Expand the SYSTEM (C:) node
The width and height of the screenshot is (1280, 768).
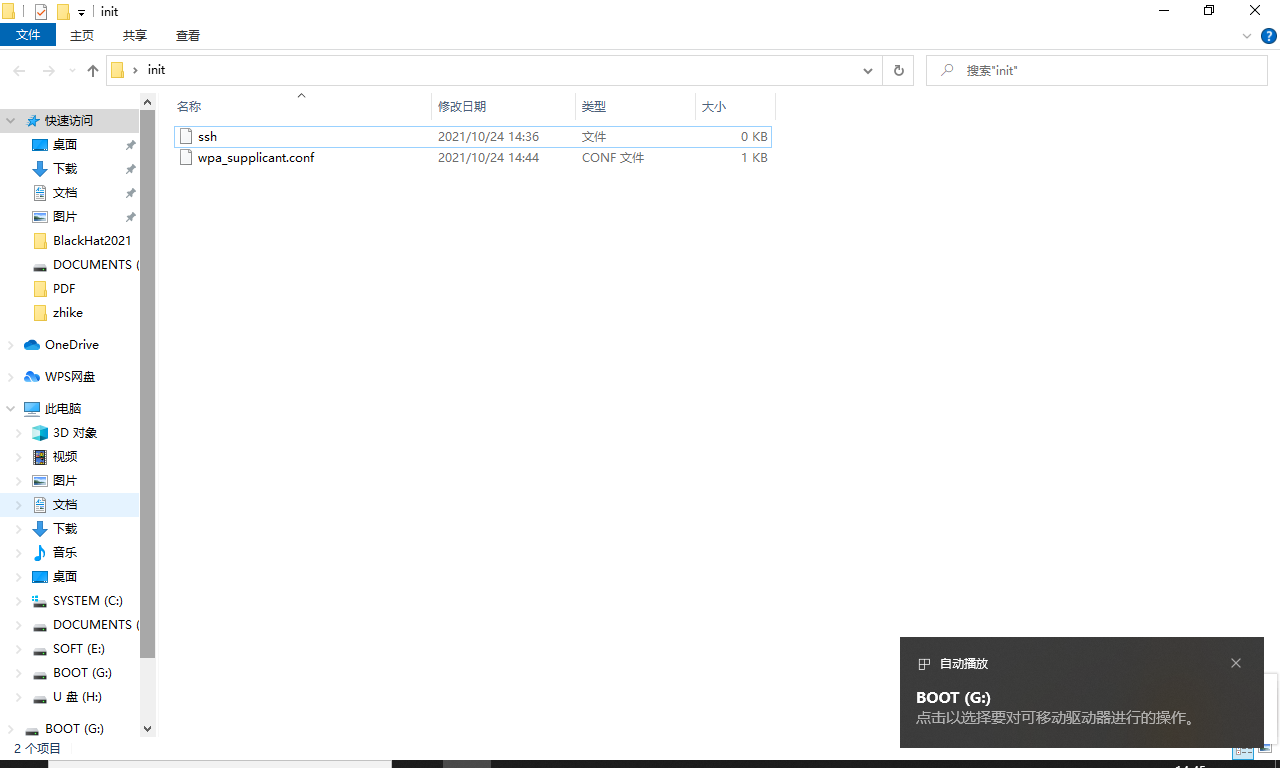click(18, 601)
